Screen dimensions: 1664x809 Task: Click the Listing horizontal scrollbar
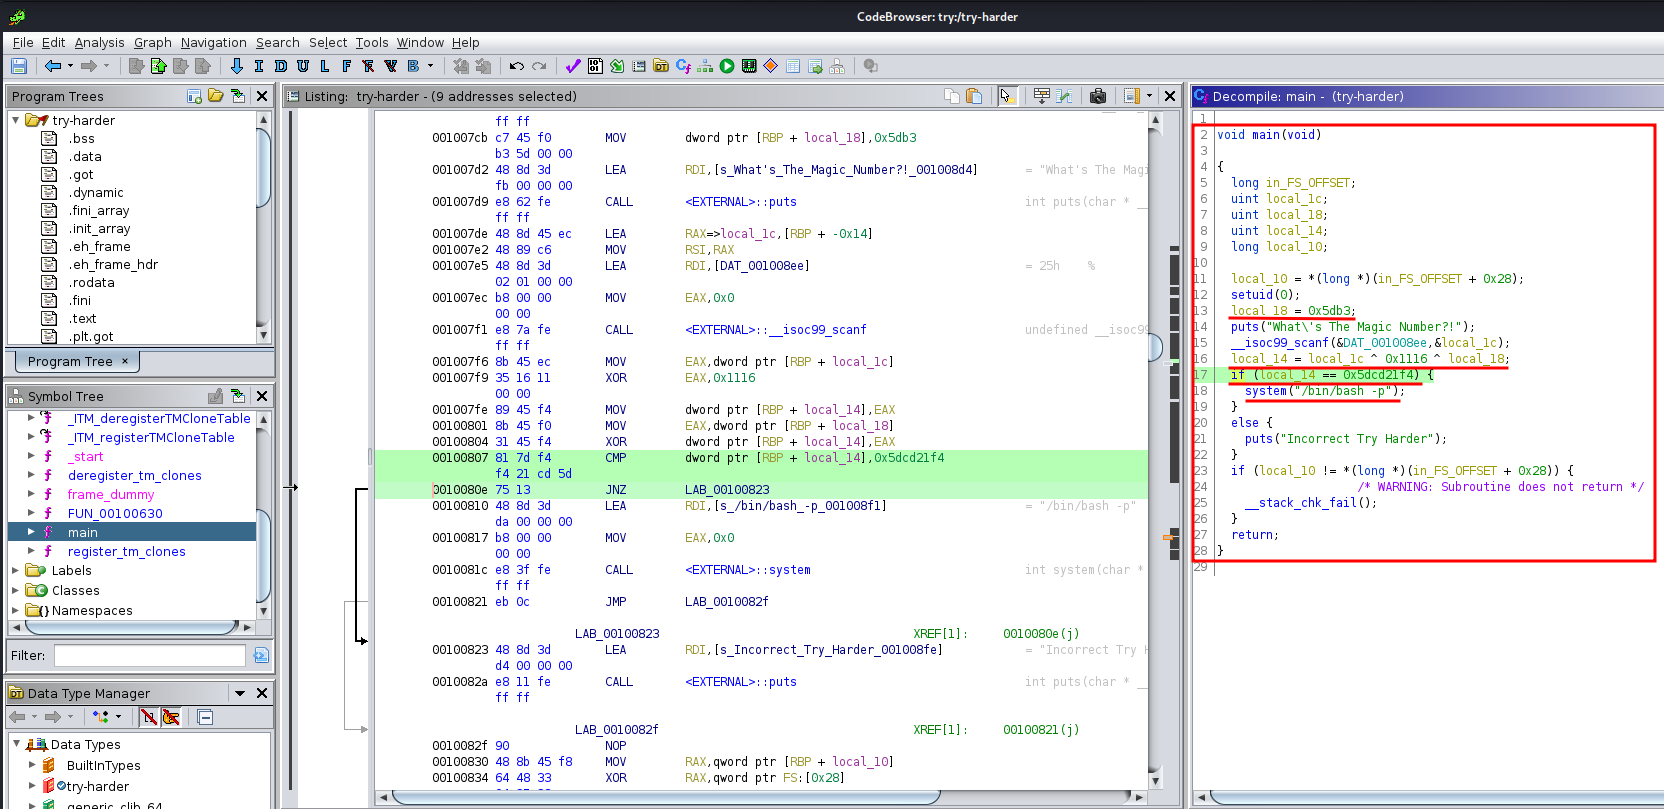point(665,797)
